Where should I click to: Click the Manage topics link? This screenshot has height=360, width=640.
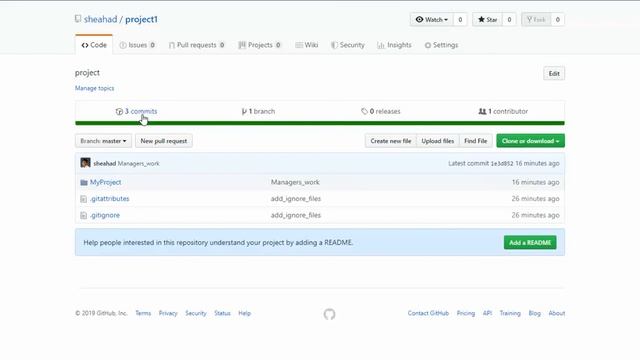tap(94, 88)
